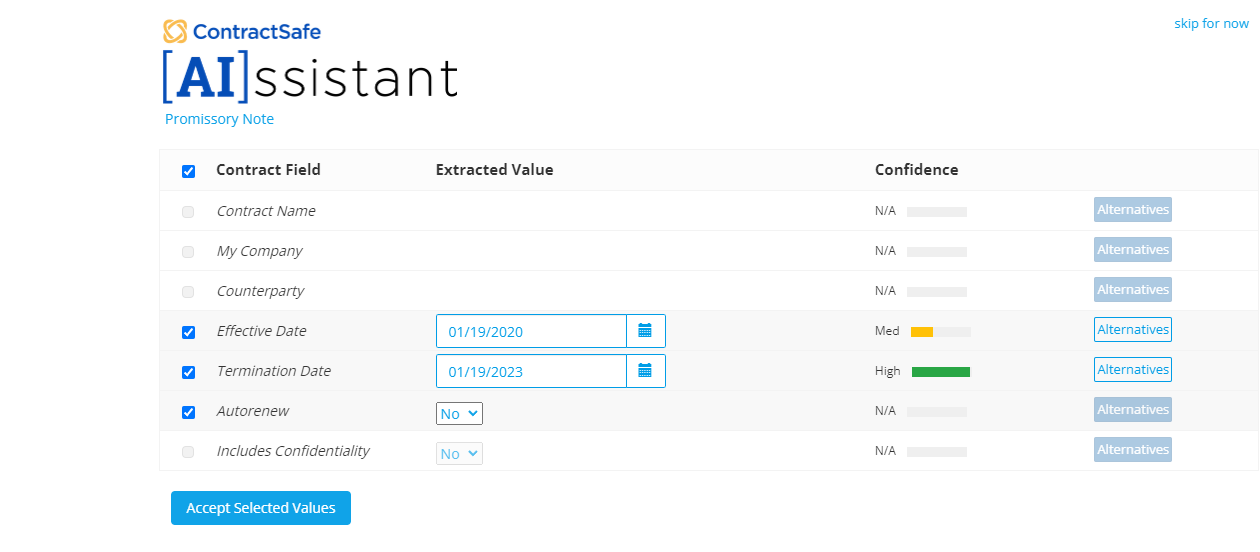The image size is (1260, 552).
Task: Click the Effective Date 01/19/2020 field
Action: (531, 331)
